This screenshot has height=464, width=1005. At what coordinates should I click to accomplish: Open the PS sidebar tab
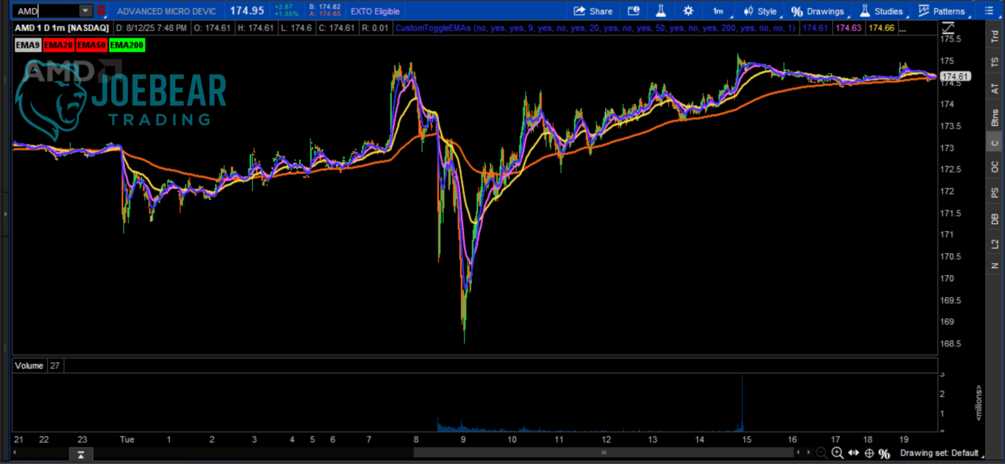tap(995, 193)
